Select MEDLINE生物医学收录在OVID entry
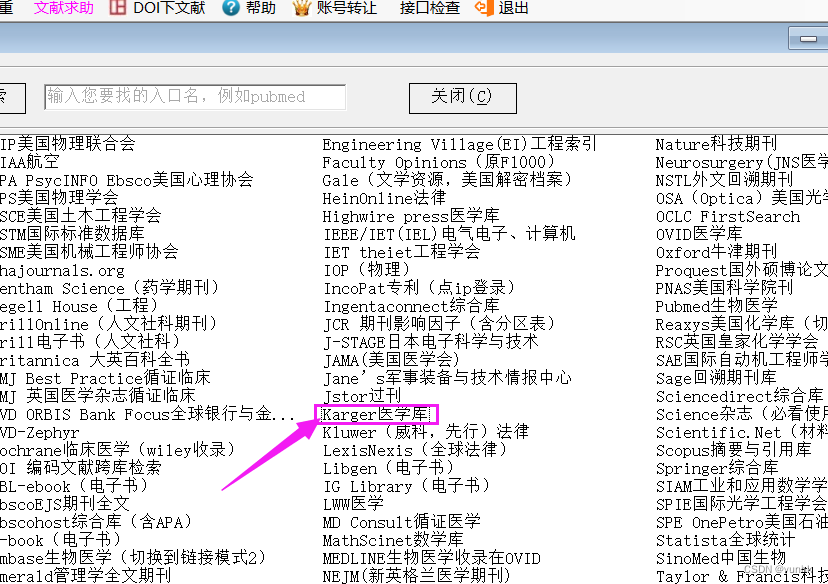828x584 pixels. tap(431, 558)
